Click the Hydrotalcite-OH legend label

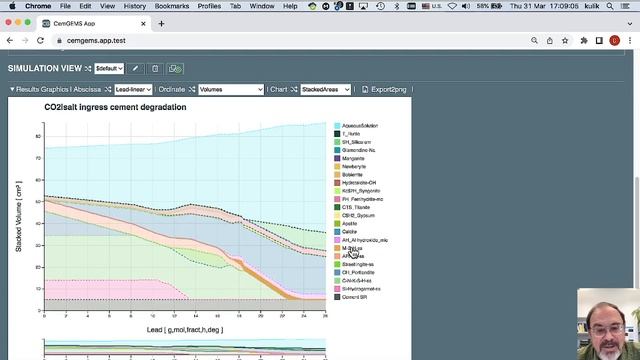click(359, 183)
